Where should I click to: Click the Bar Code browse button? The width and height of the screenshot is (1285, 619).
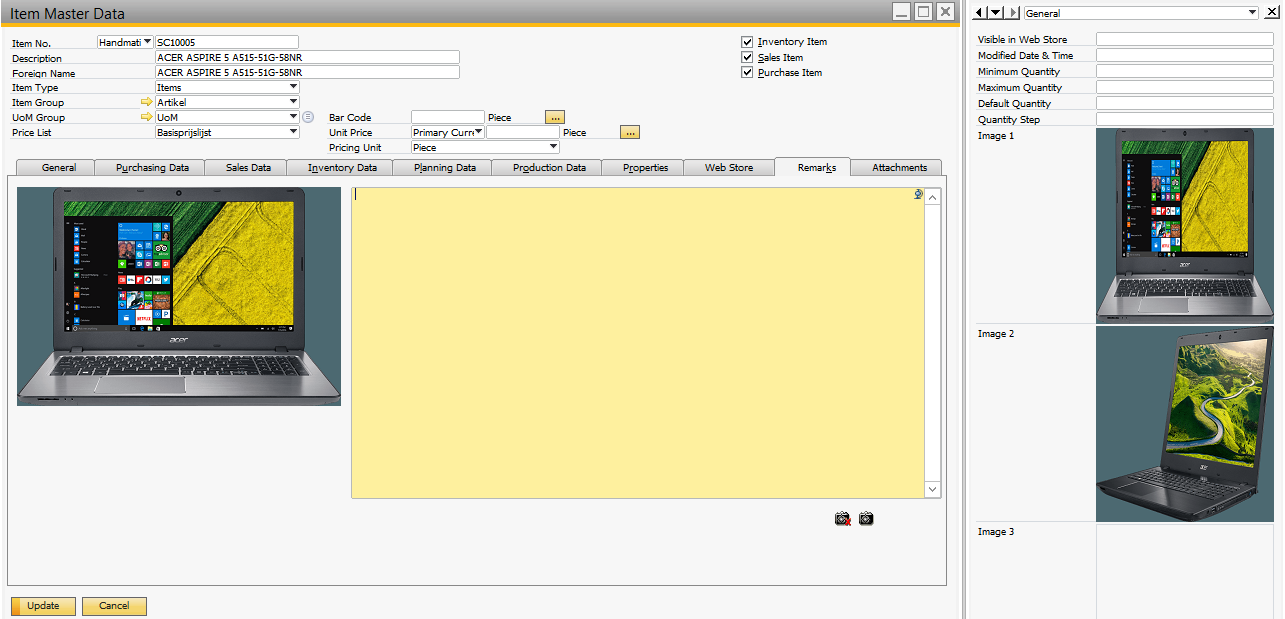point(555,117)
